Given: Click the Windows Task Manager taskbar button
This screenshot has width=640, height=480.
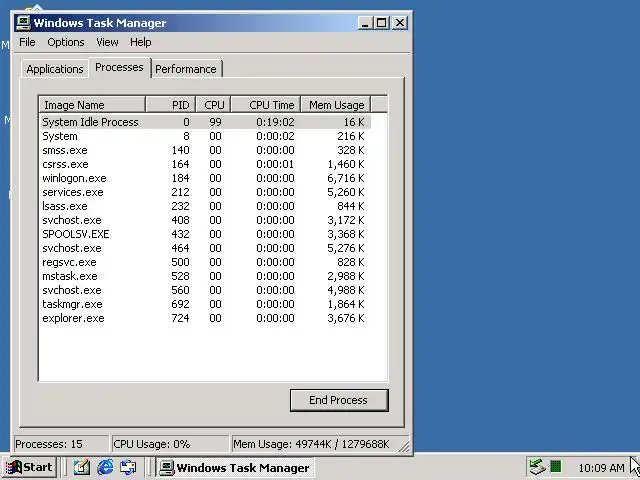Looking at the screenshot, I should click(235, 467).
